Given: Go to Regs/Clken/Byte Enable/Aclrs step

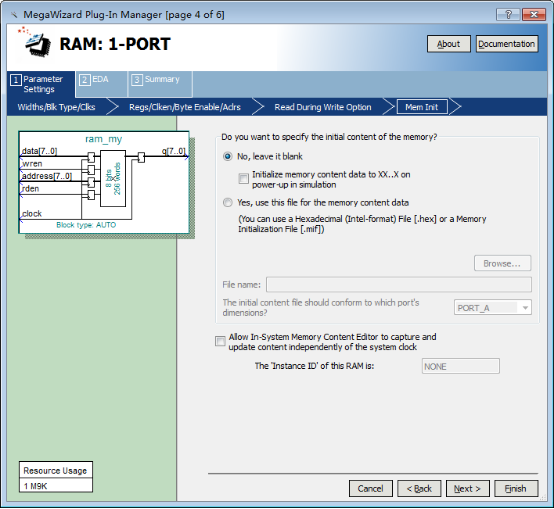Looking at the screenshot, I should pyautogui.click(x=185, y=107).
